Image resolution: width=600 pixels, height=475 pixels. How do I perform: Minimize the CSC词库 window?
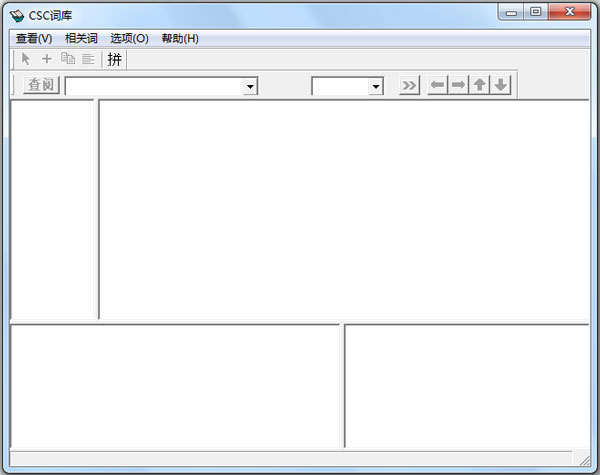511,12
